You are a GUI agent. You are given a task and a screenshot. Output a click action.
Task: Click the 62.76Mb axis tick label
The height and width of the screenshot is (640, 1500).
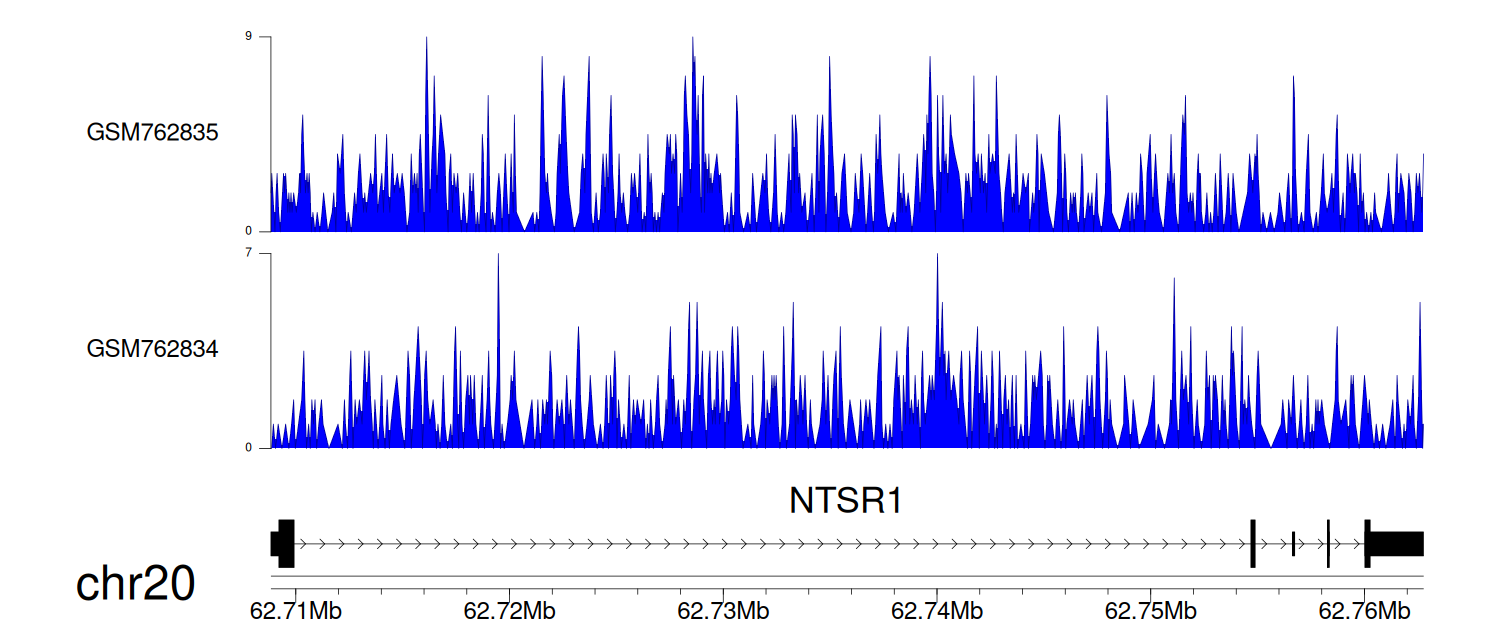point(1365,609)
